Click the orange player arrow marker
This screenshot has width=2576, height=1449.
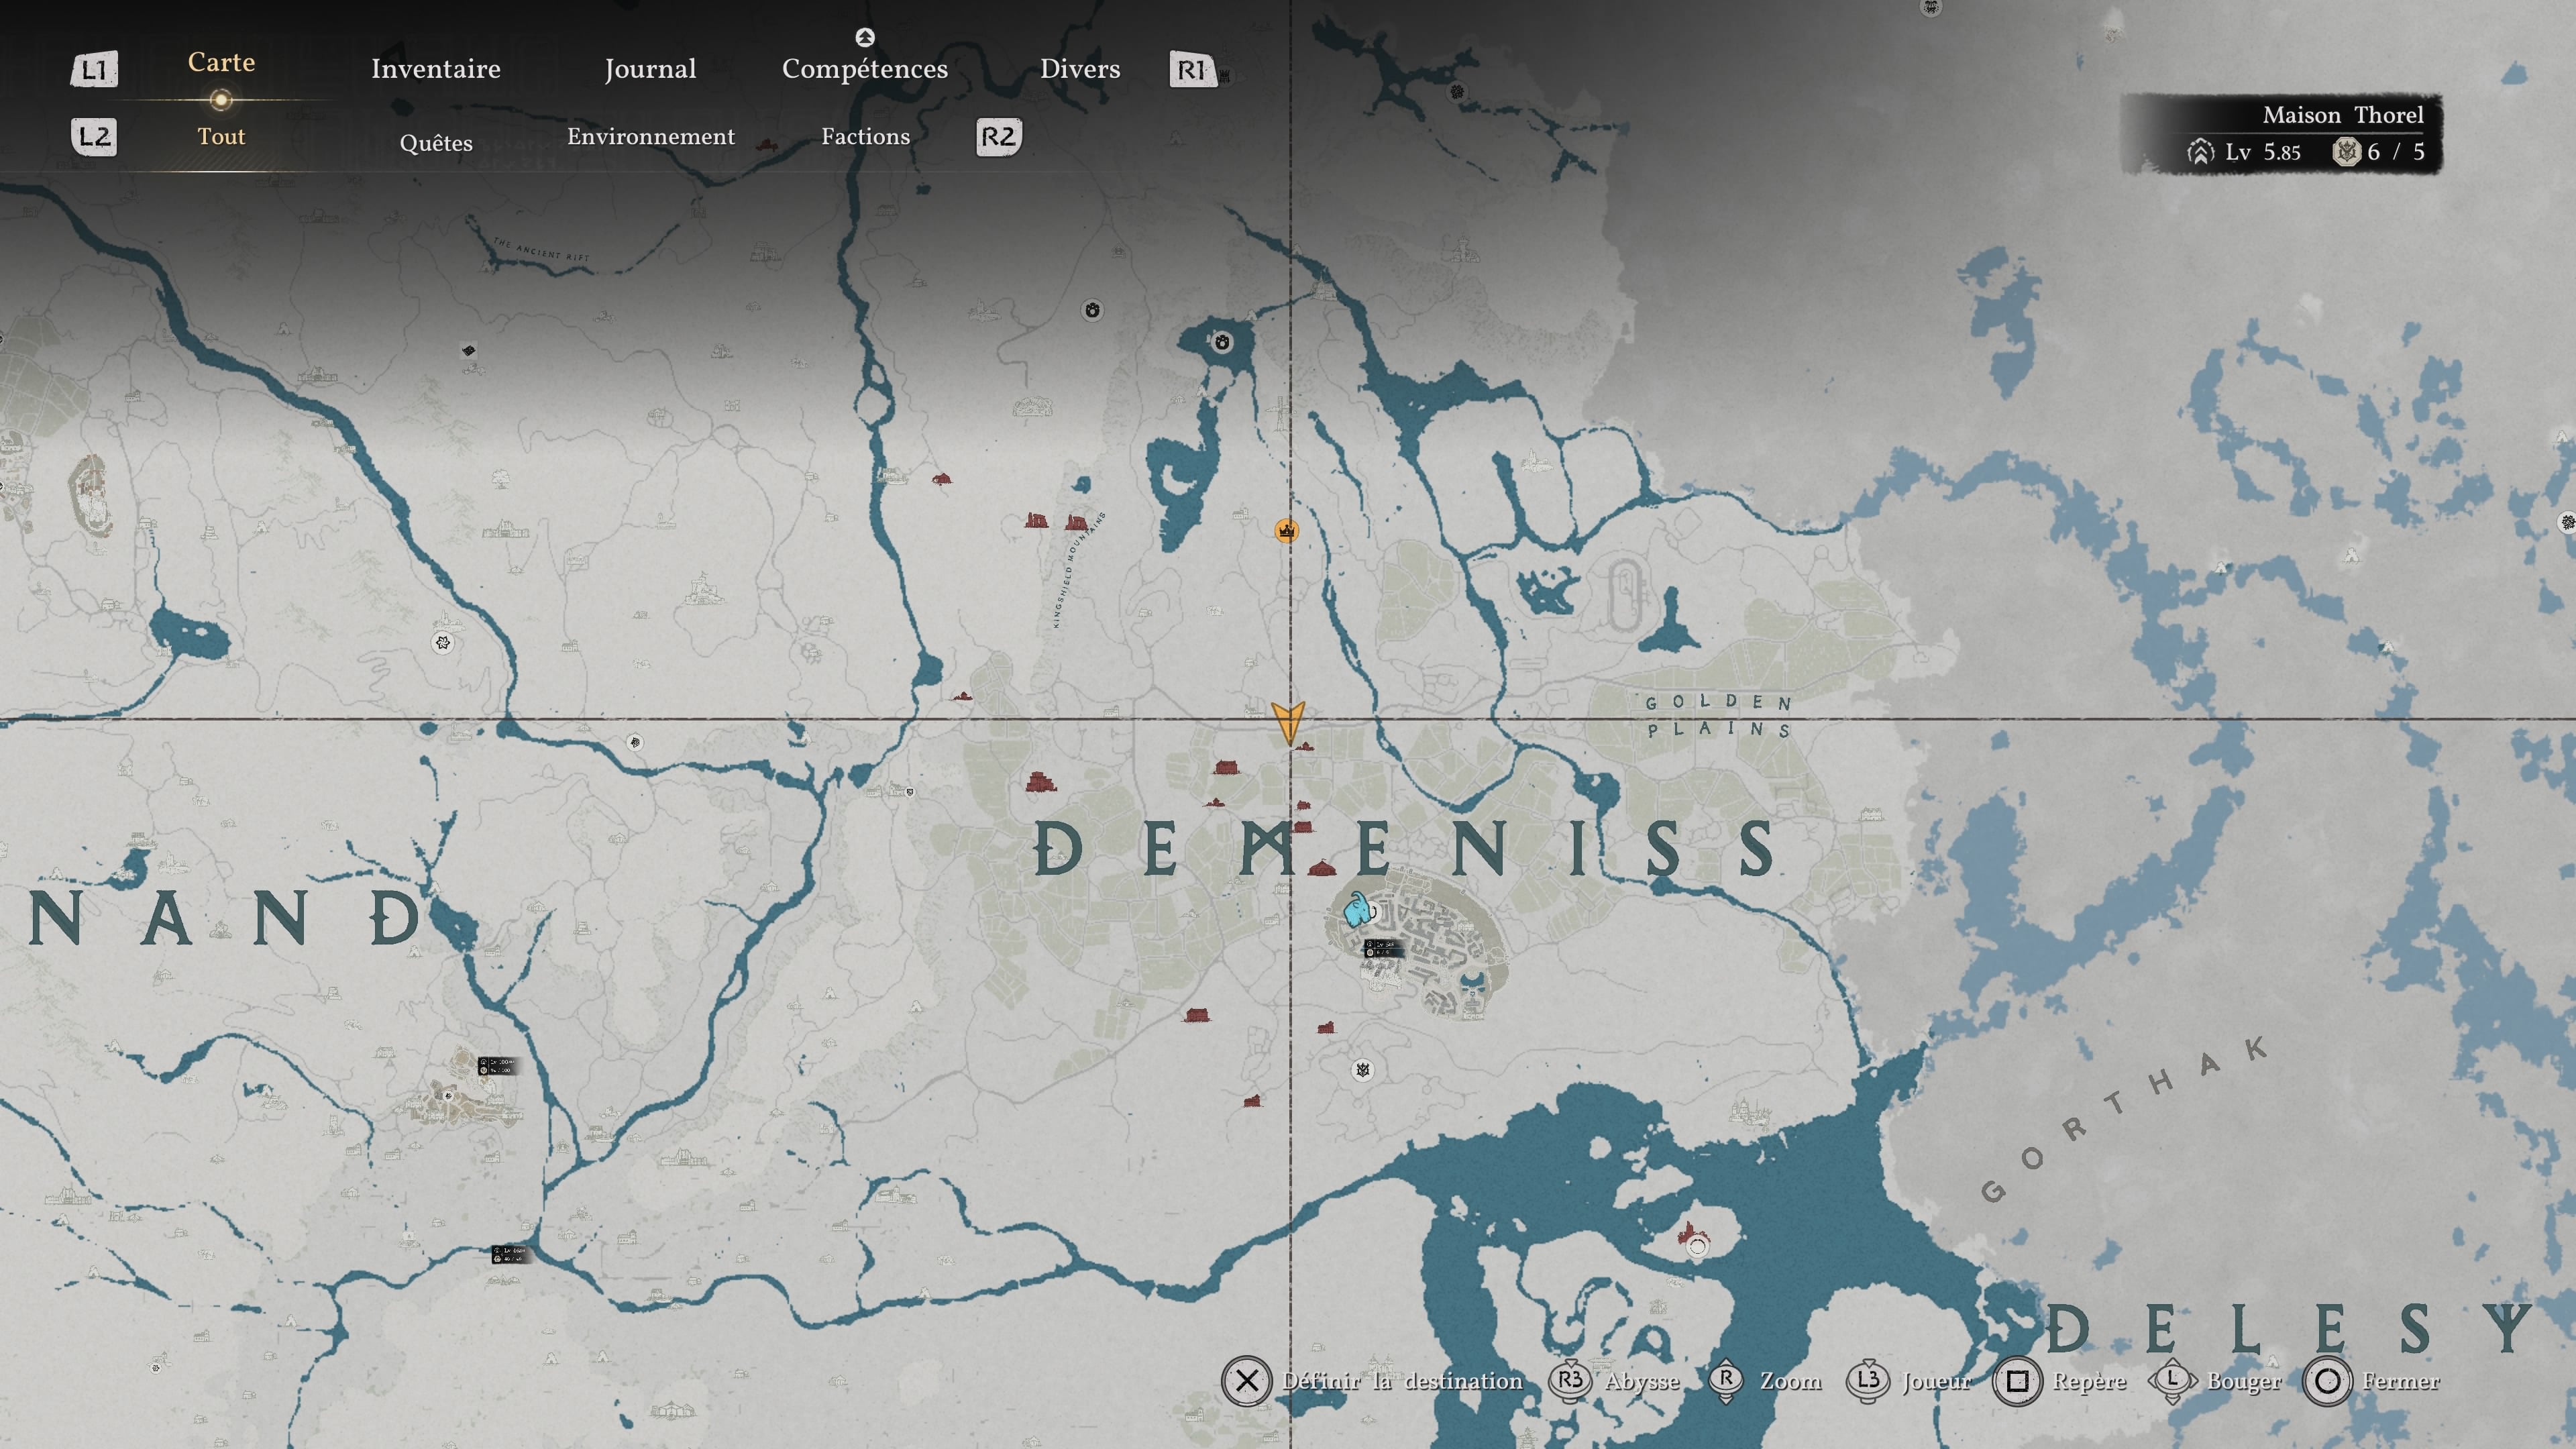[x=1287, y=722]
